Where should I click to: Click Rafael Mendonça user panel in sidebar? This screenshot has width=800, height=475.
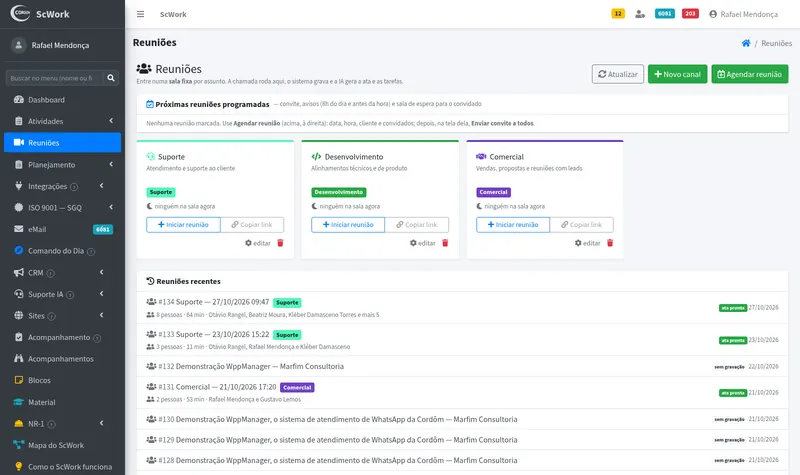click(62, 45)
